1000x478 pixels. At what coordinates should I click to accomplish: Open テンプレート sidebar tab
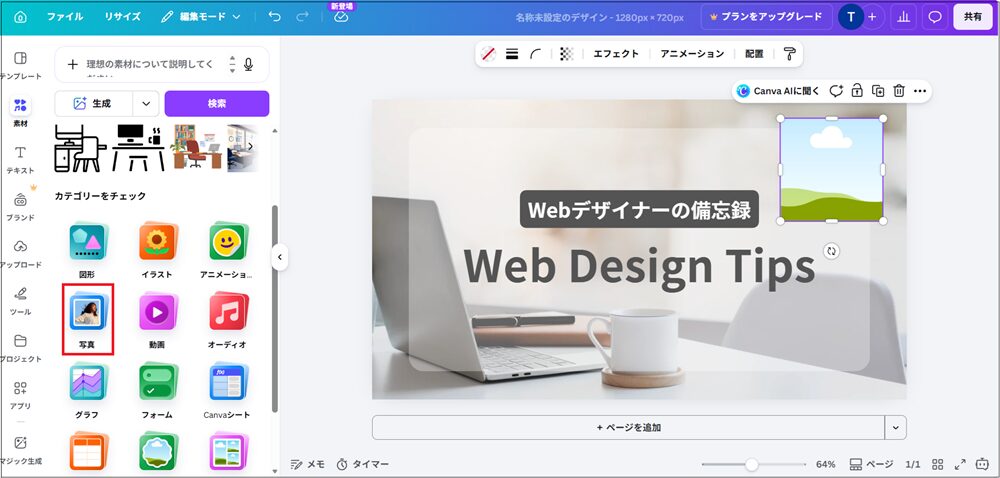point(20,66)
